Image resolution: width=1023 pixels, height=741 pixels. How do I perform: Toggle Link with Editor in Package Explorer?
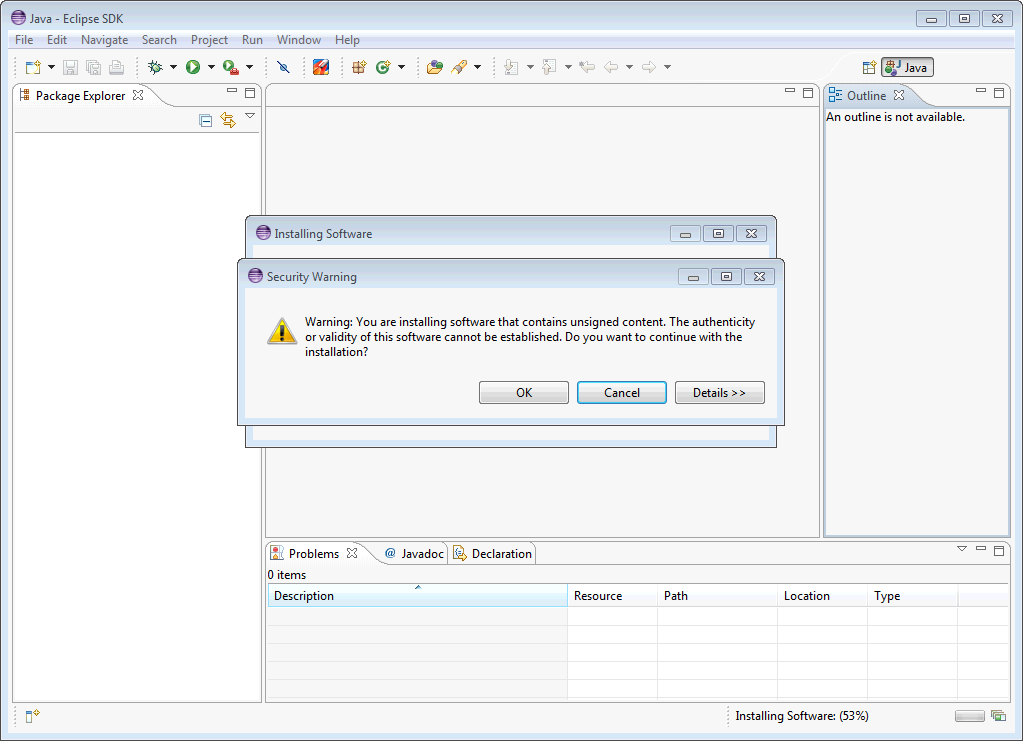pos(228,120)
